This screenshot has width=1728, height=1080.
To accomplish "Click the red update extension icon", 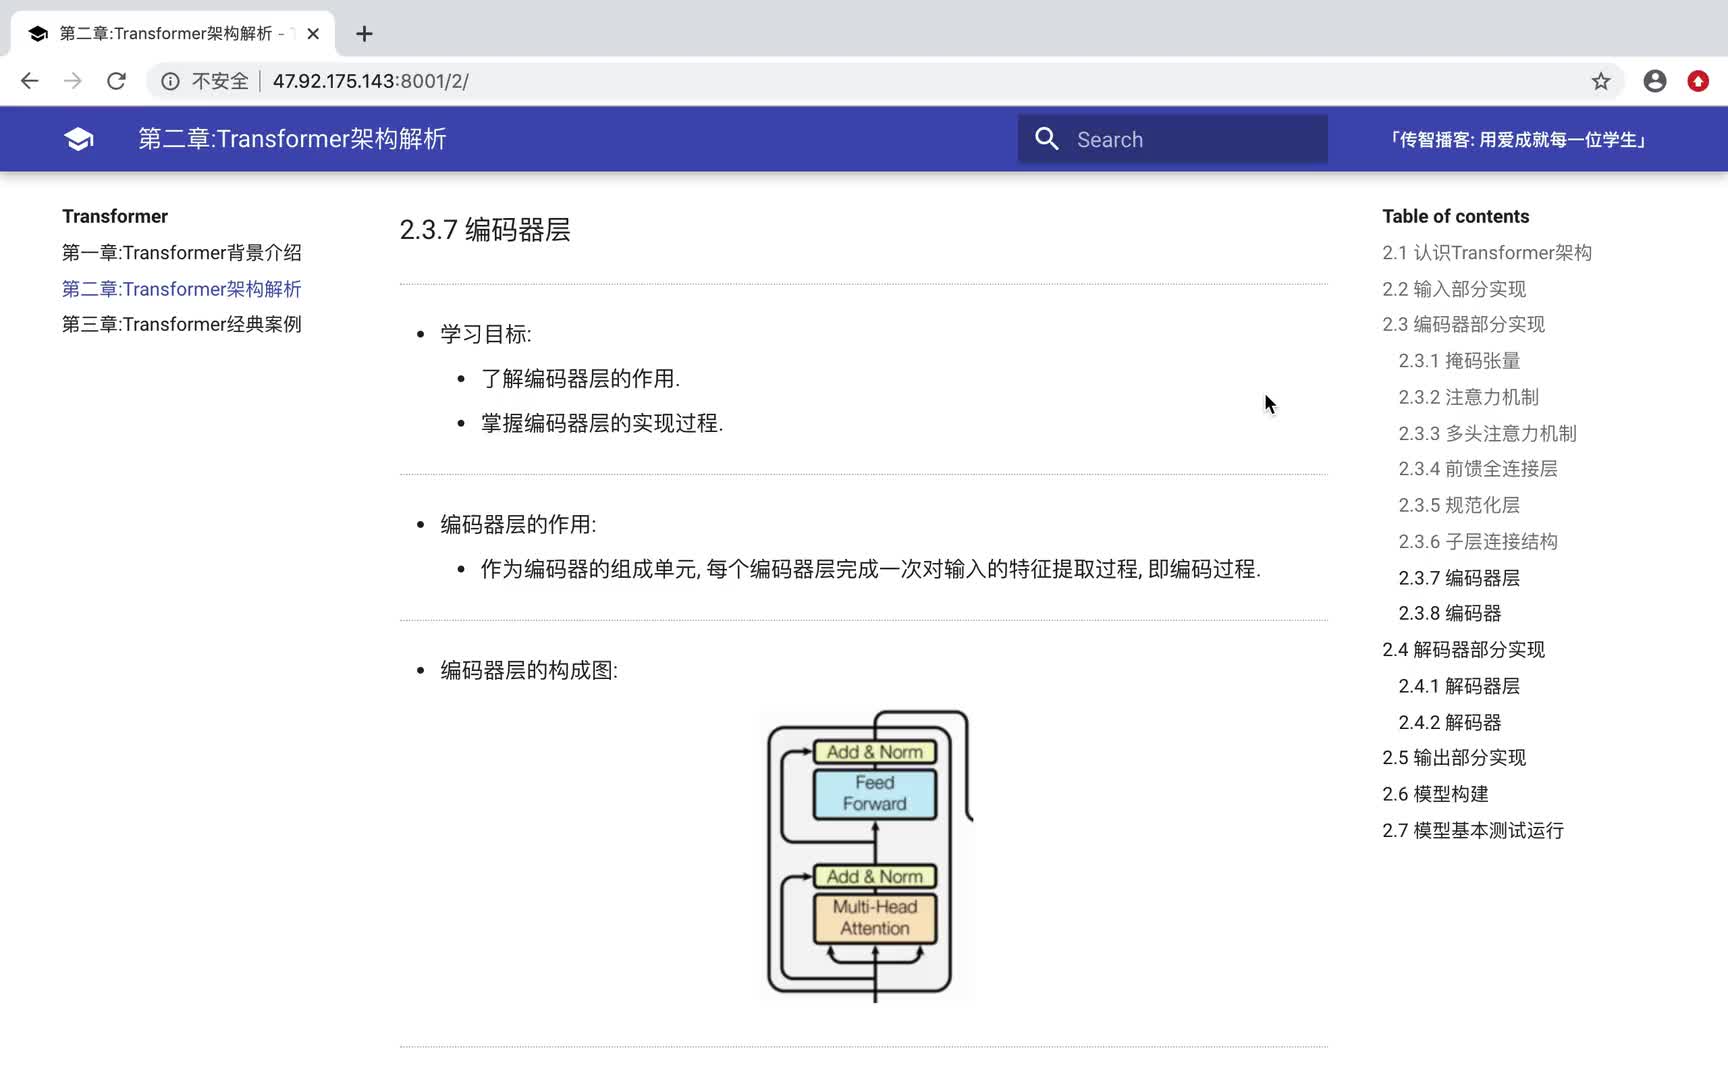I will (x=1698, y=81).
